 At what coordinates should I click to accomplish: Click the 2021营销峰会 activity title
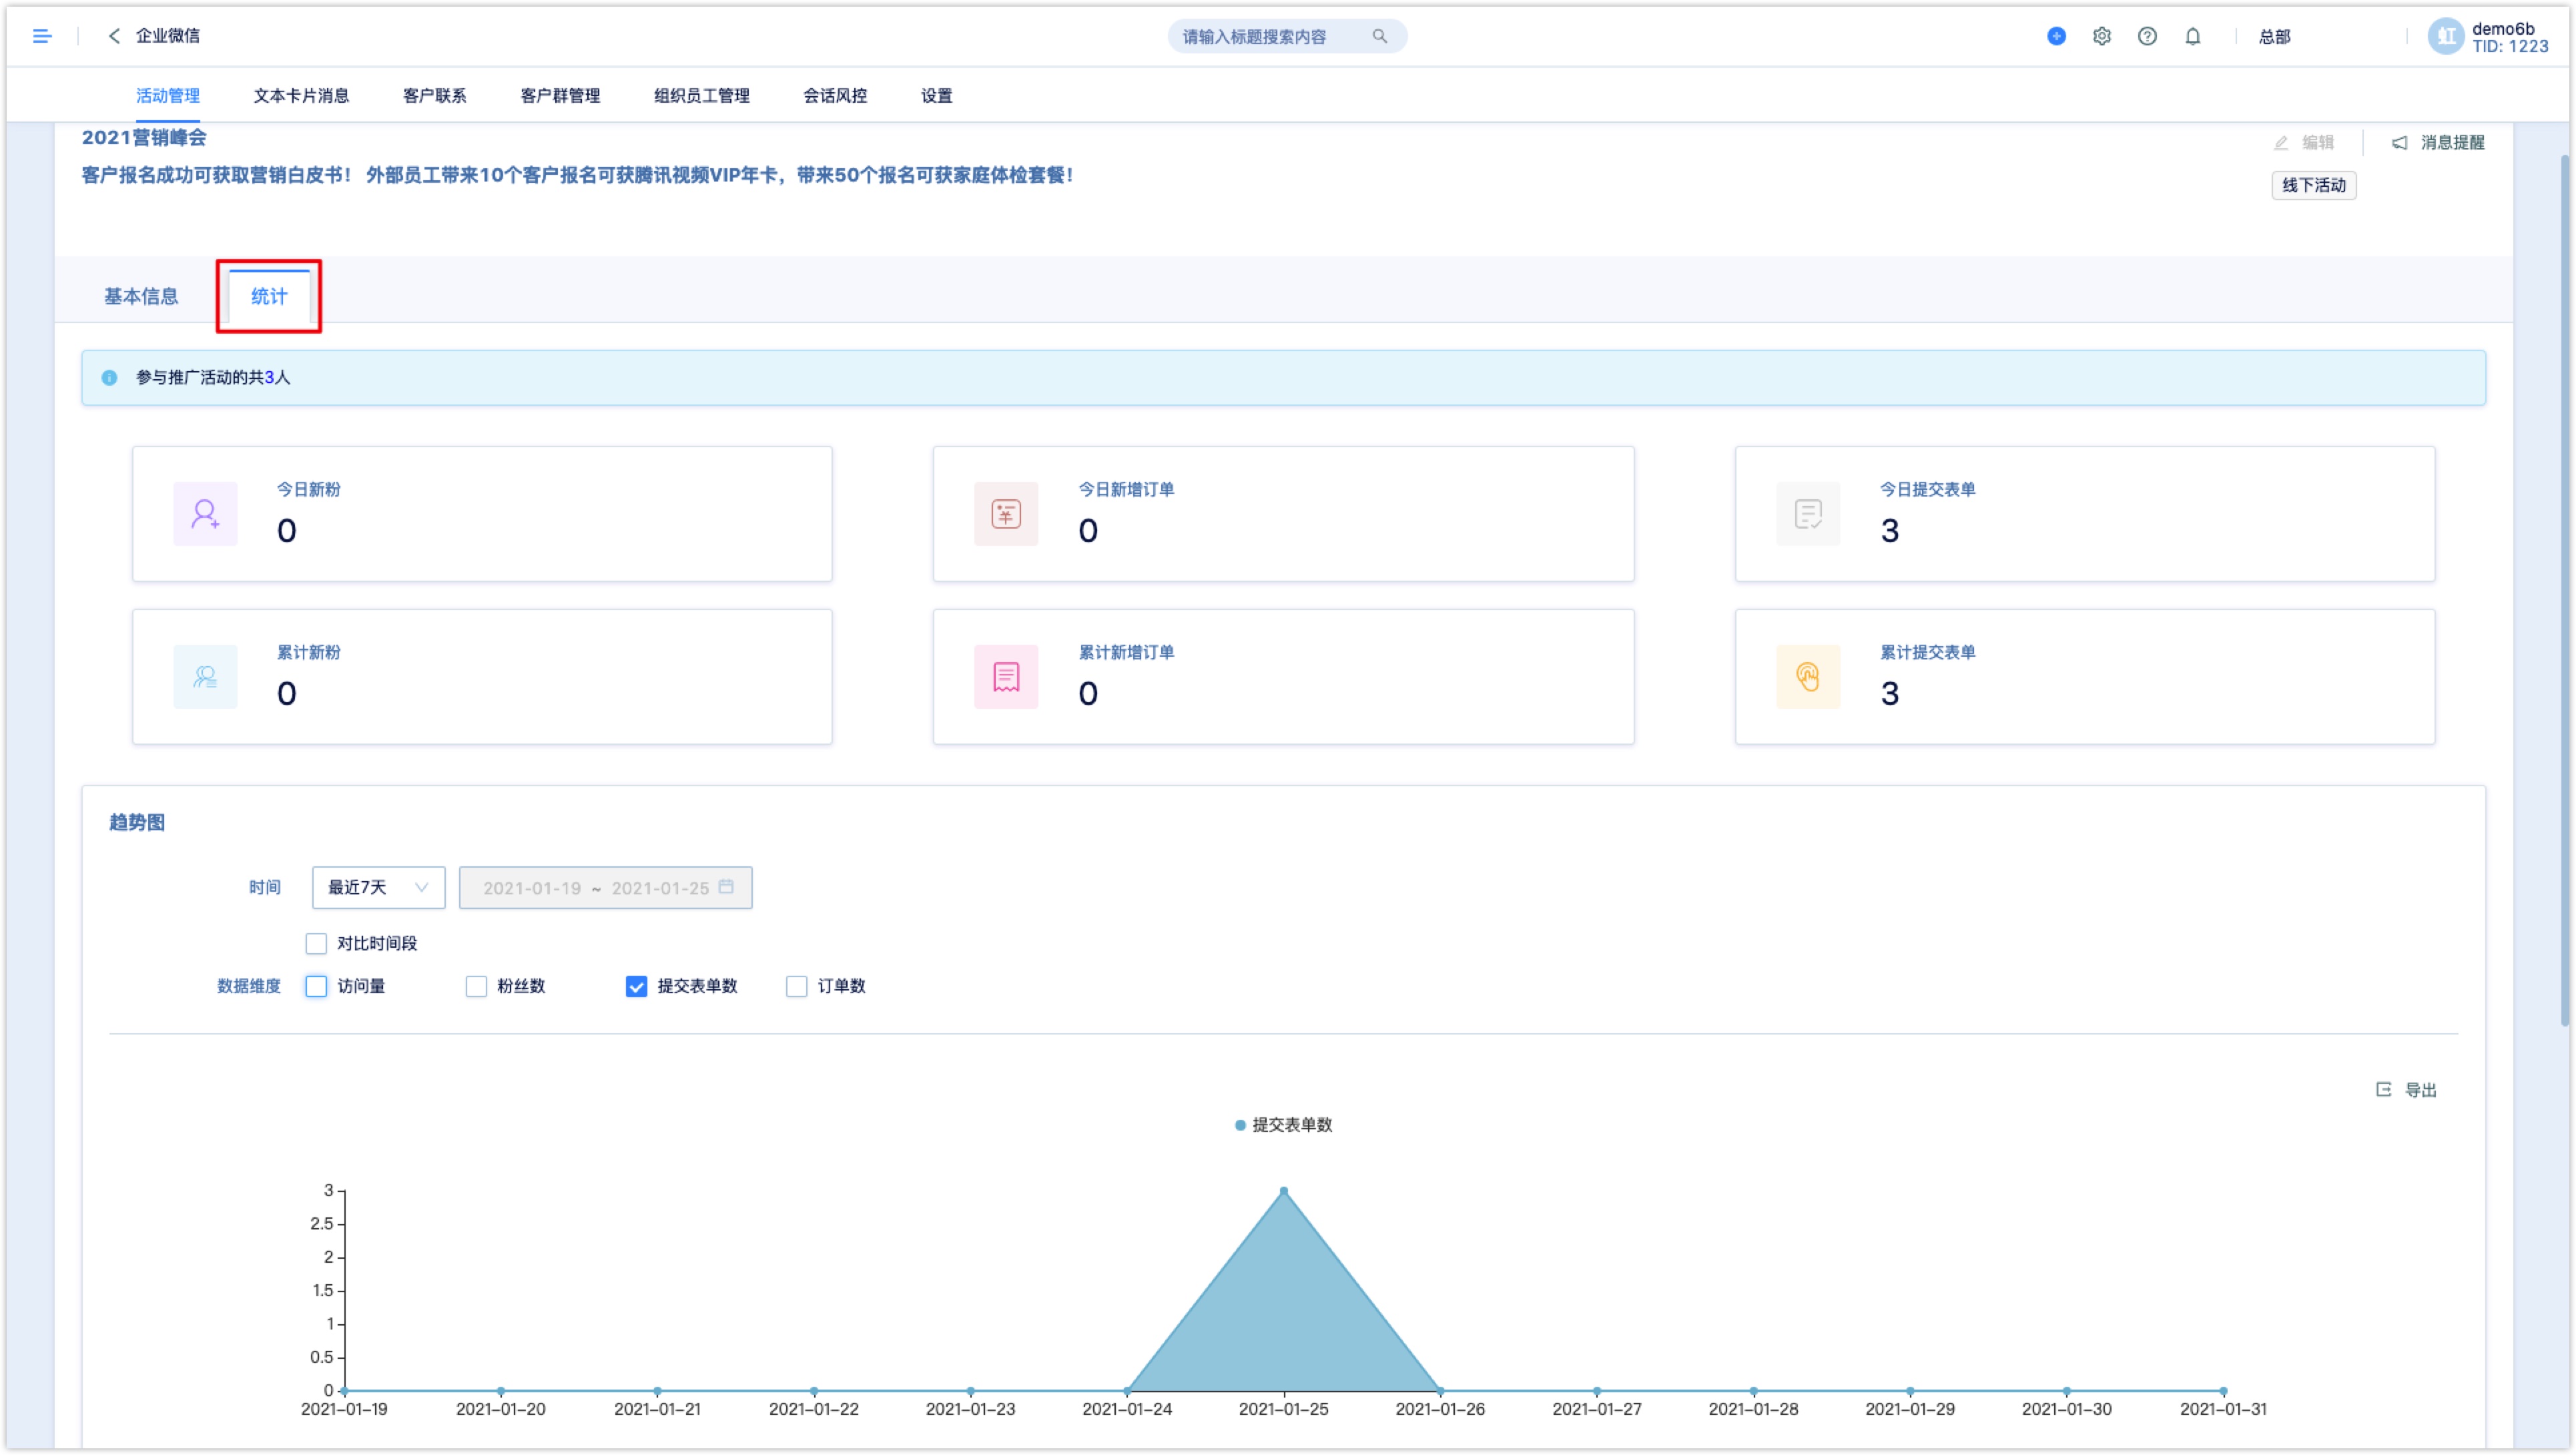pos(144,138)
